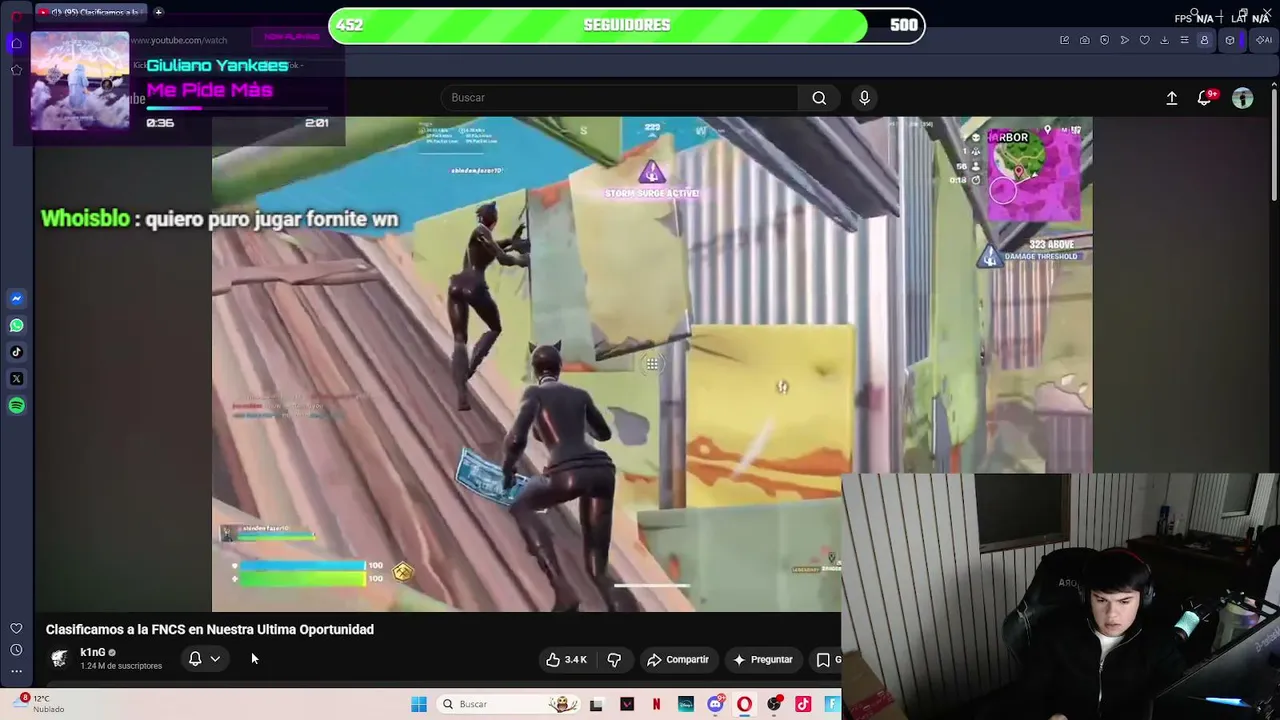Open the sidebar three-dots more options
This screenshot has height=720, width=1280.
[16, 671]
